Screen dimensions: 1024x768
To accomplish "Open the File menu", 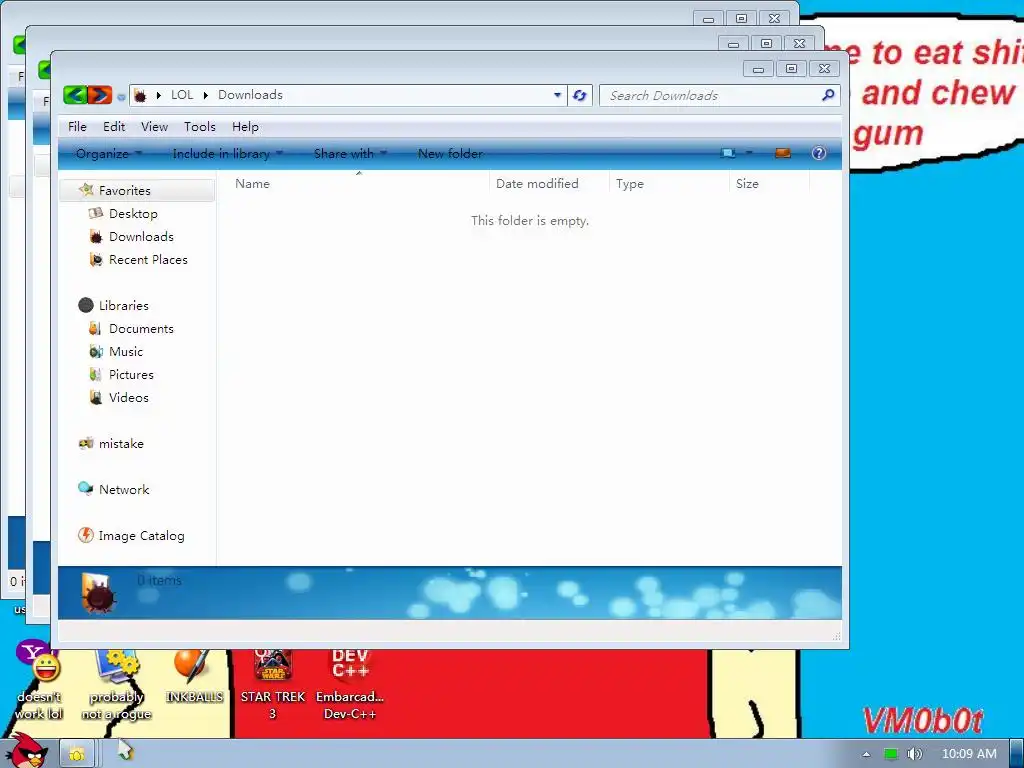I will pos(77,127).
